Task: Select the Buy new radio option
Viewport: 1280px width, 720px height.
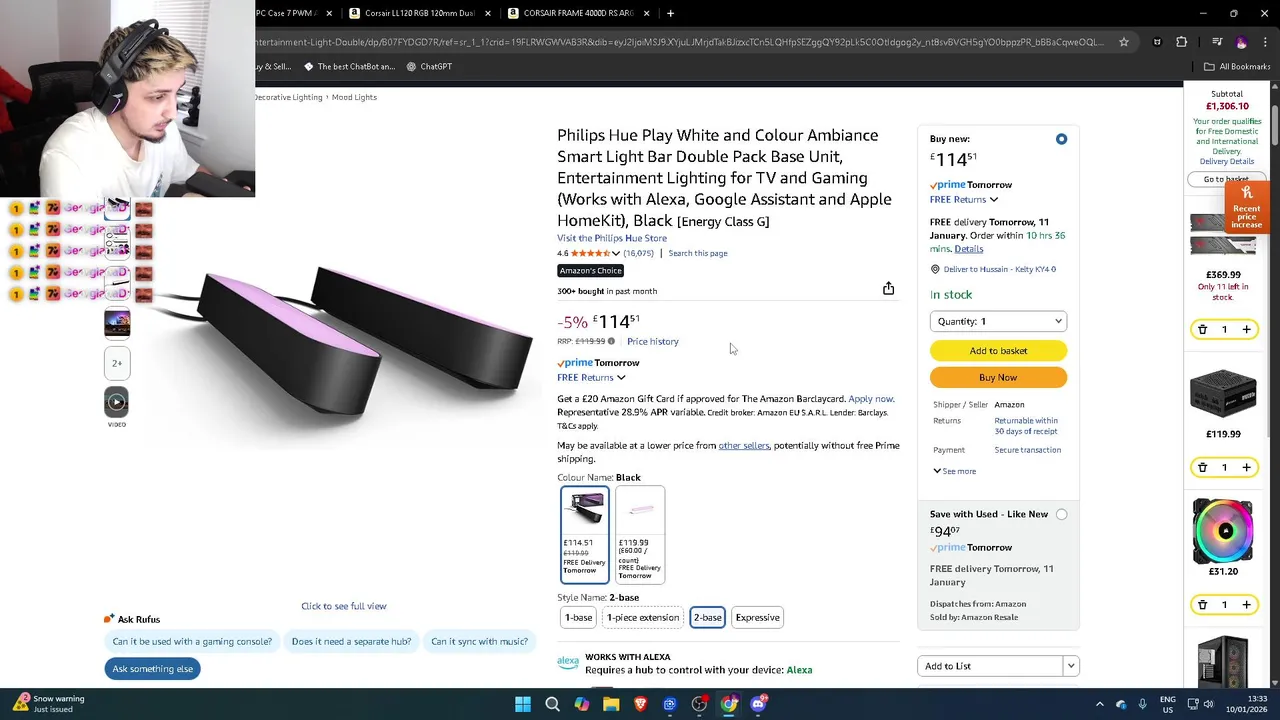Action: [x=1061, y=139]
